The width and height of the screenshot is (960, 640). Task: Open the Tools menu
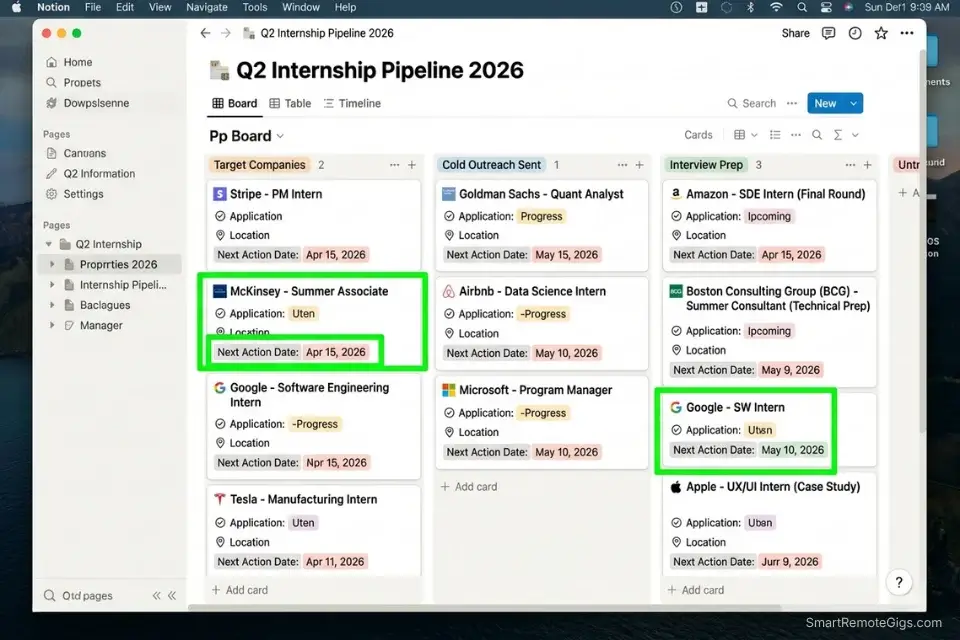pyautogui.click(x=255, y=7)
